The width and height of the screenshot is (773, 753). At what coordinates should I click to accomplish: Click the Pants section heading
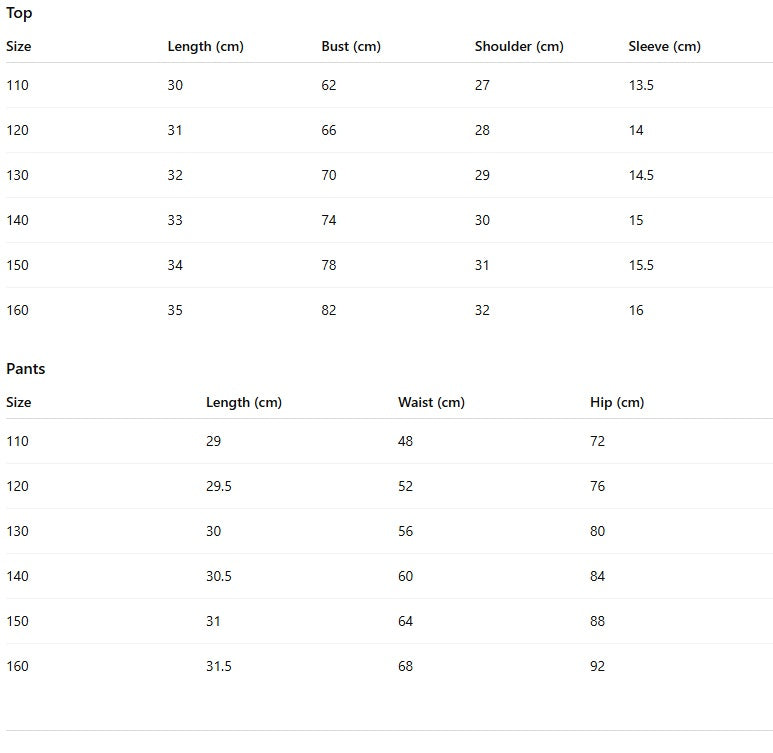[26, 369]
